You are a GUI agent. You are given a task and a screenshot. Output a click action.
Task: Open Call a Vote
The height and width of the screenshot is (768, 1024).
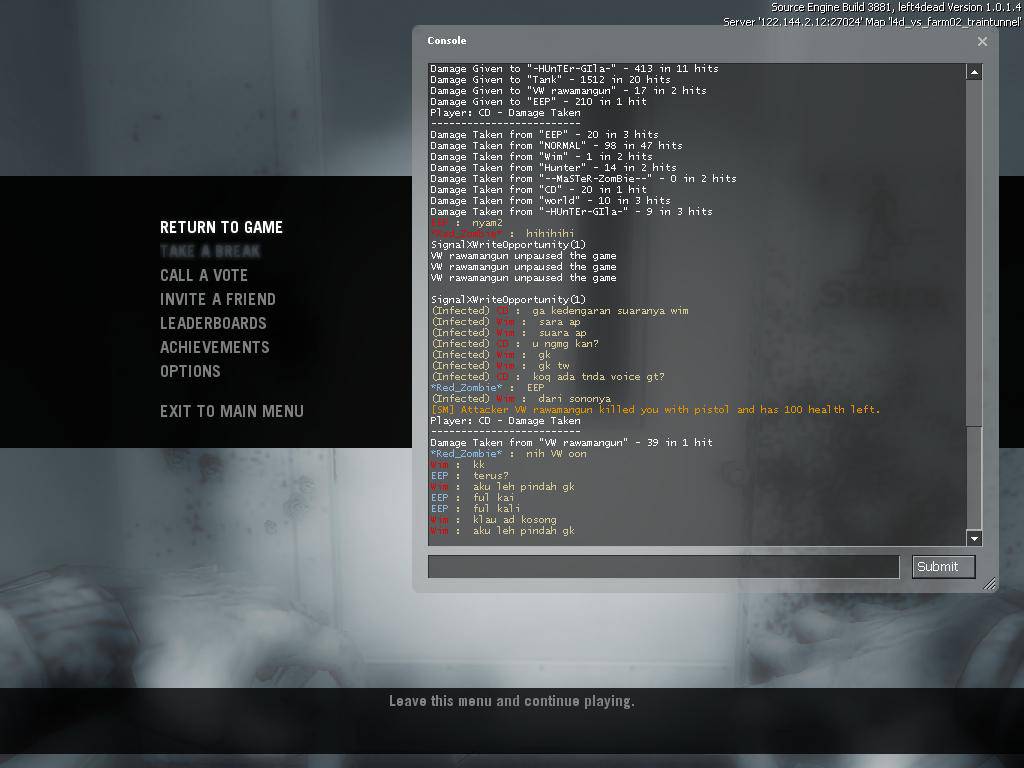click(204, 276)
